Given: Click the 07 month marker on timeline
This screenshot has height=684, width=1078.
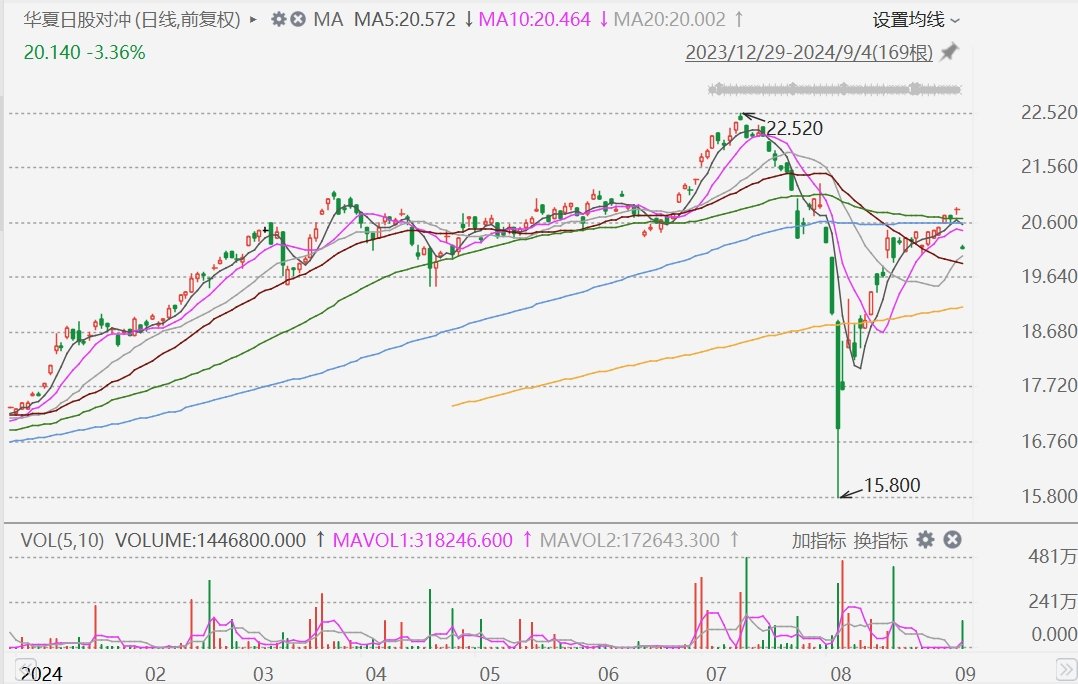Looking at the screenshot, I should click(715, 673).
